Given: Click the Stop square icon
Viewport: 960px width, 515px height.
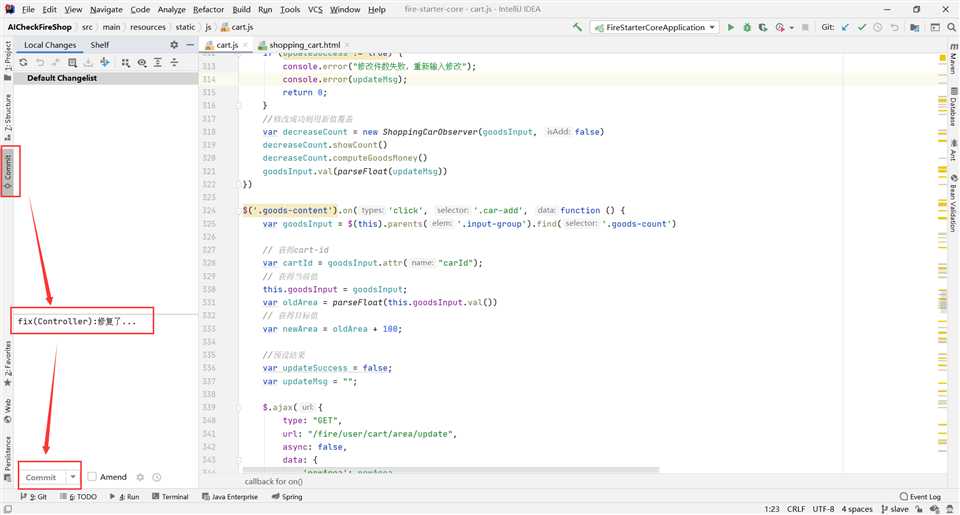Looking at the screenshot, I should coord(805,27).
